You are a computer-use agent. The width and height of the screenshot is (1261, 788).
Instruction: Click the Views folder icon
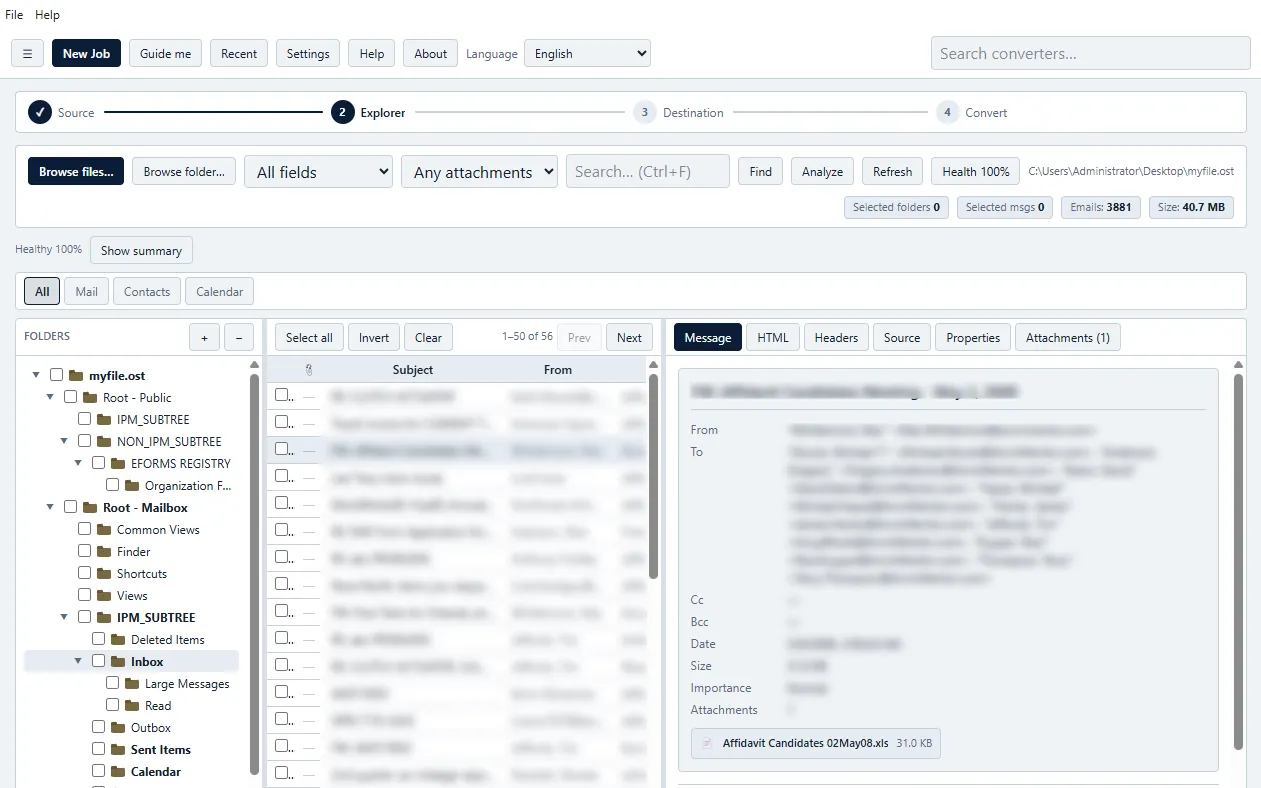pyautogui.click(x=104, y=596)
